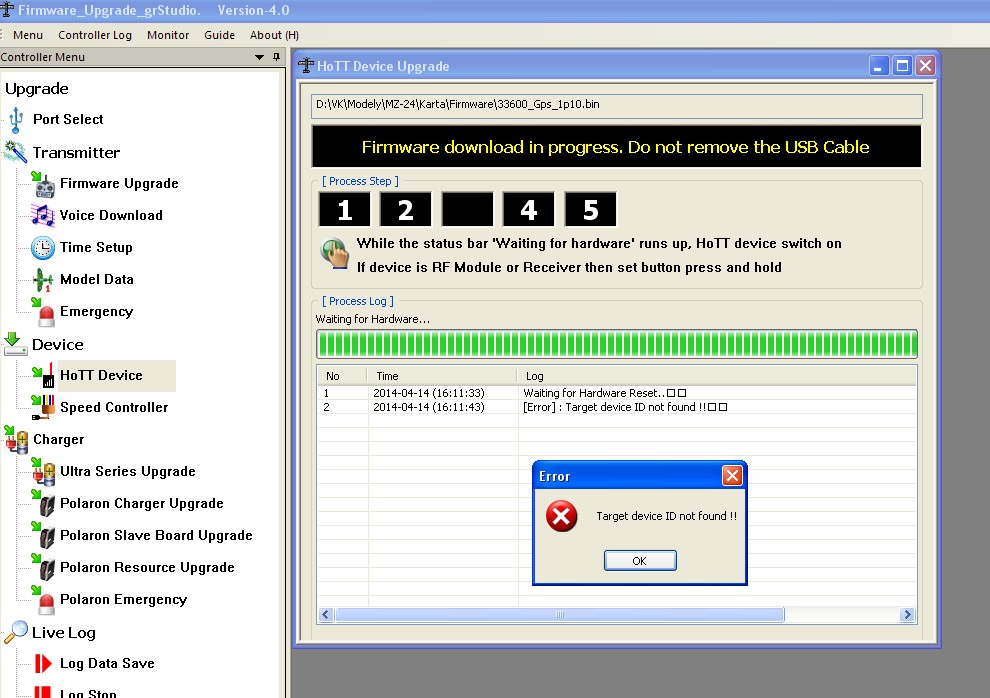
Task: Select HoTT Device tree item
Action: [101, 376]
